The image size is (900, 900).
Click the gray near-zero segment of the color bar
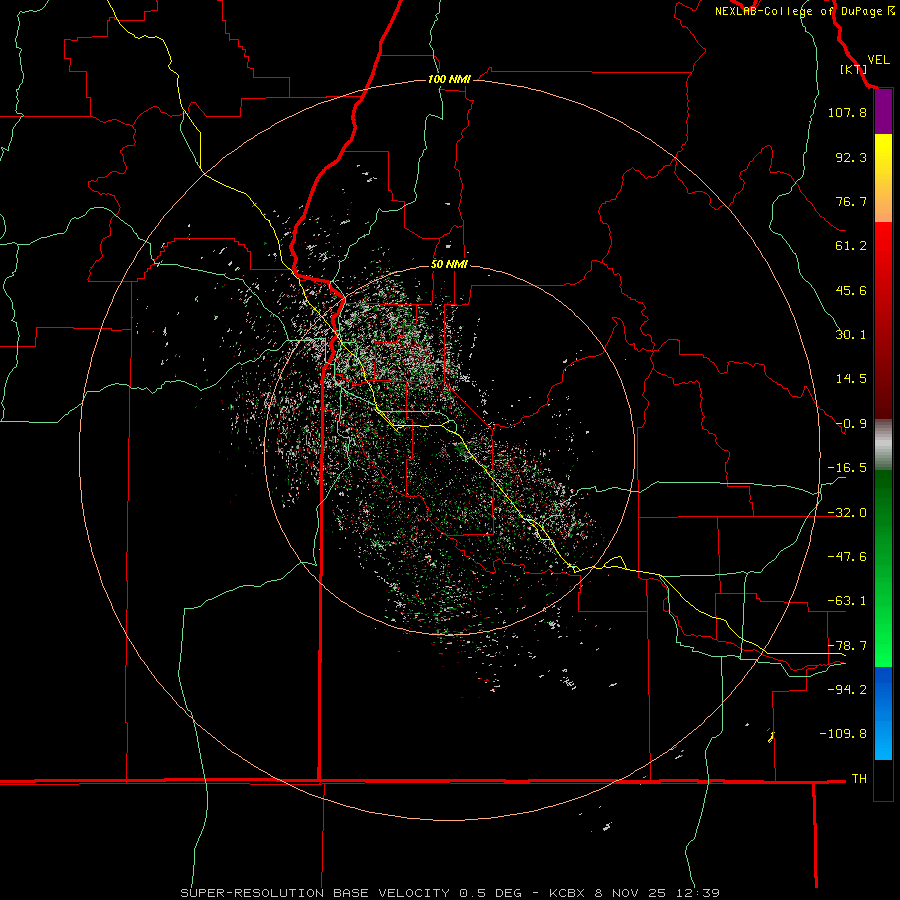pos(883,445)
